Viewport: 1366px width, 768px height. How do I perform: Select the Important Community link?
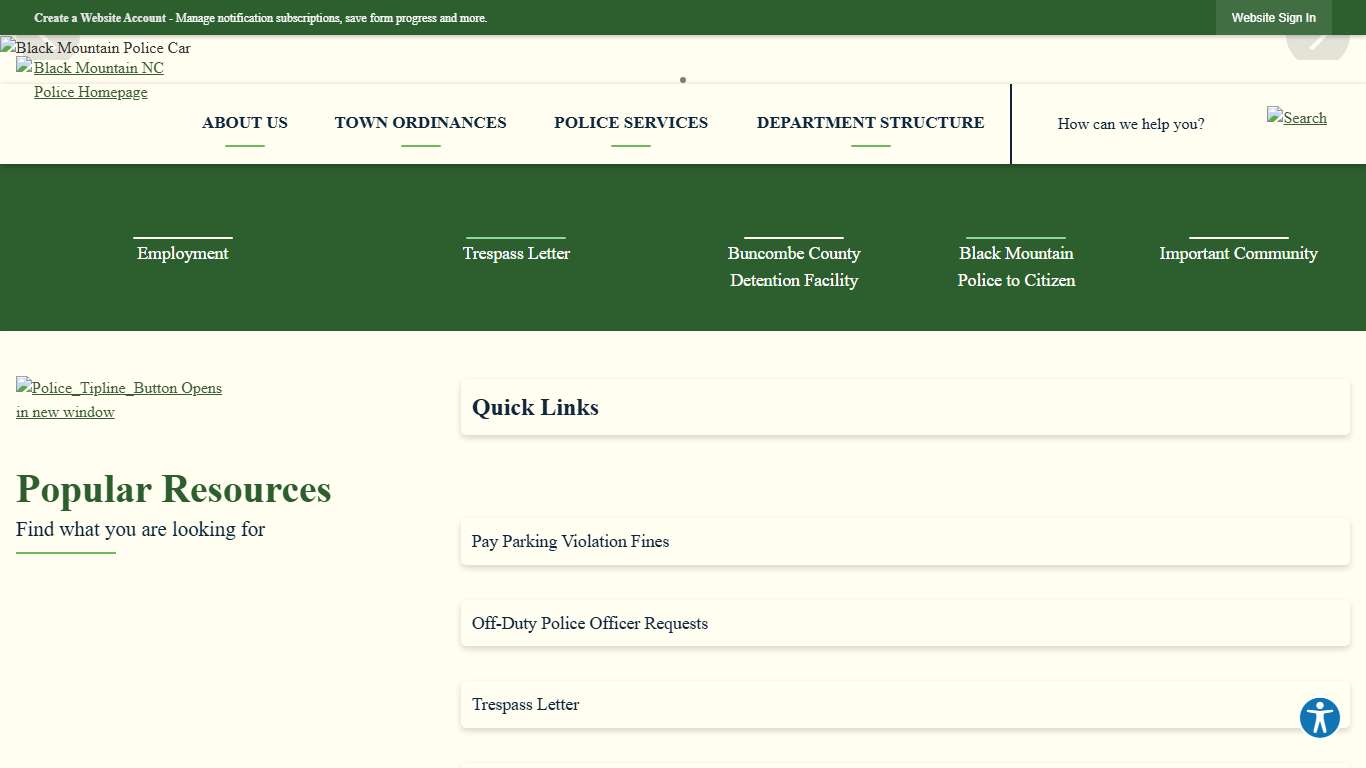pyautogui.click(x=1238, y=253)
